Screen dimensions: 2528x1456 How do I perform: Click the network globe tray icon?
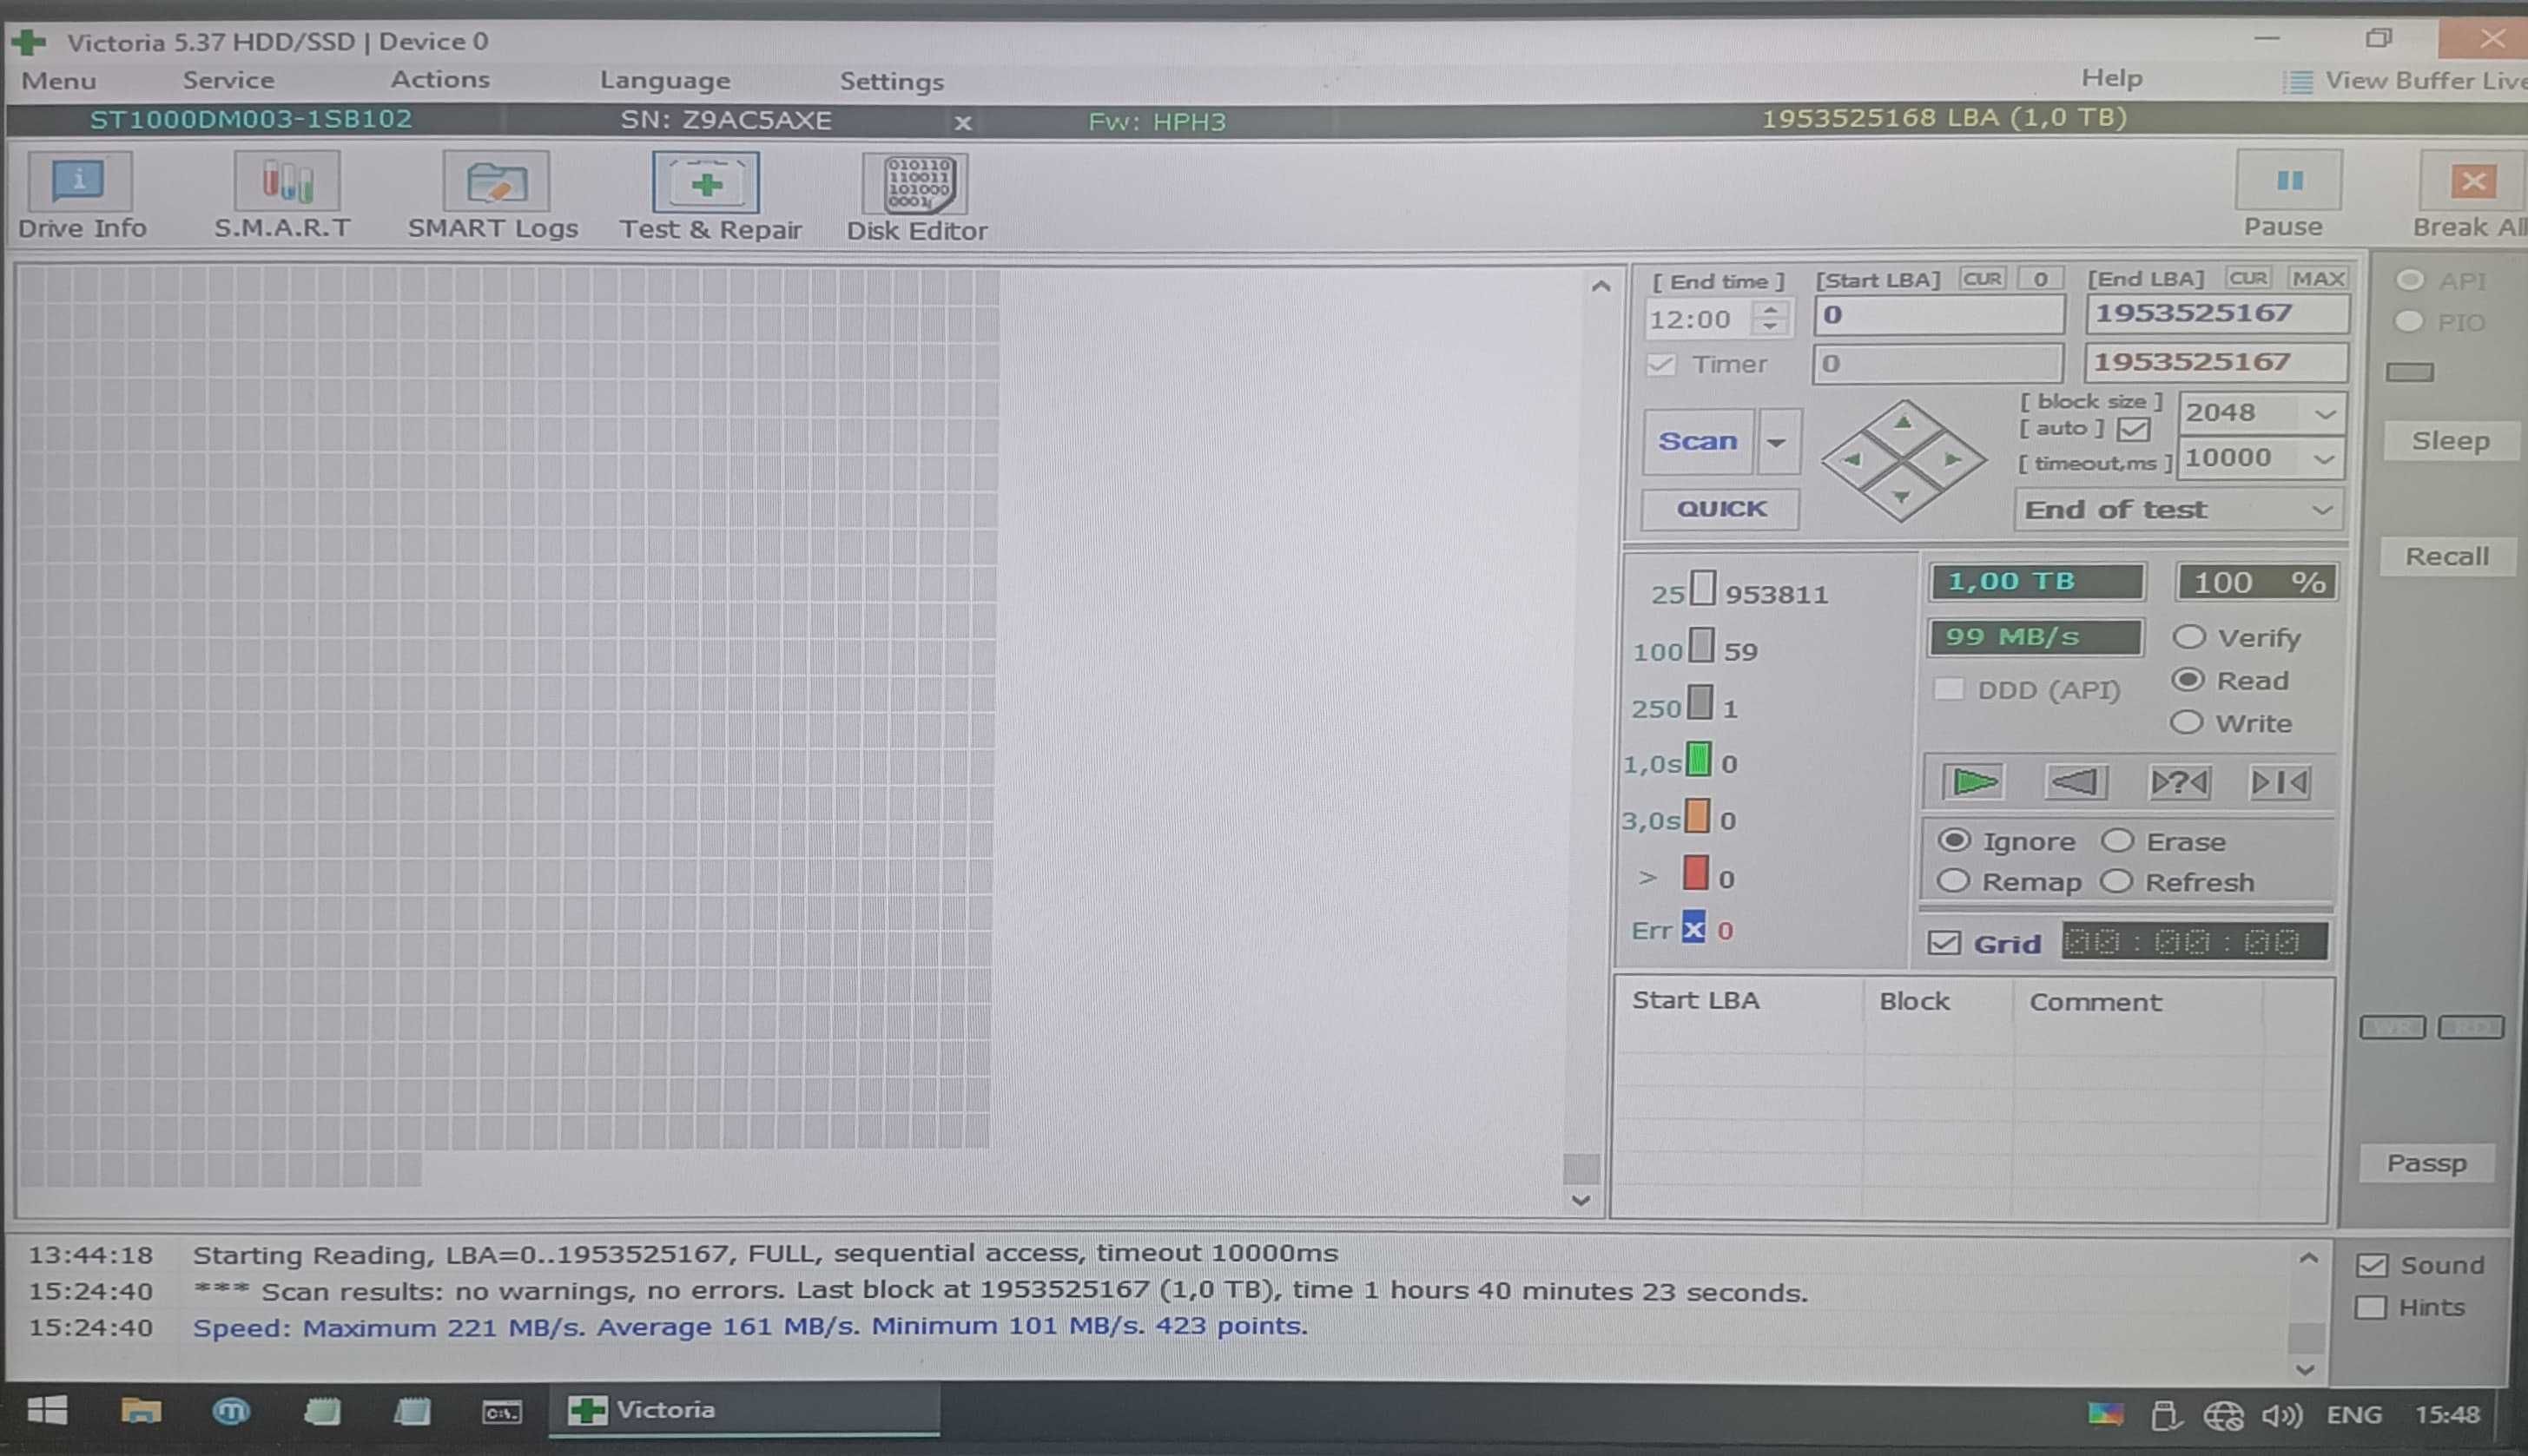point(2223,1415)
